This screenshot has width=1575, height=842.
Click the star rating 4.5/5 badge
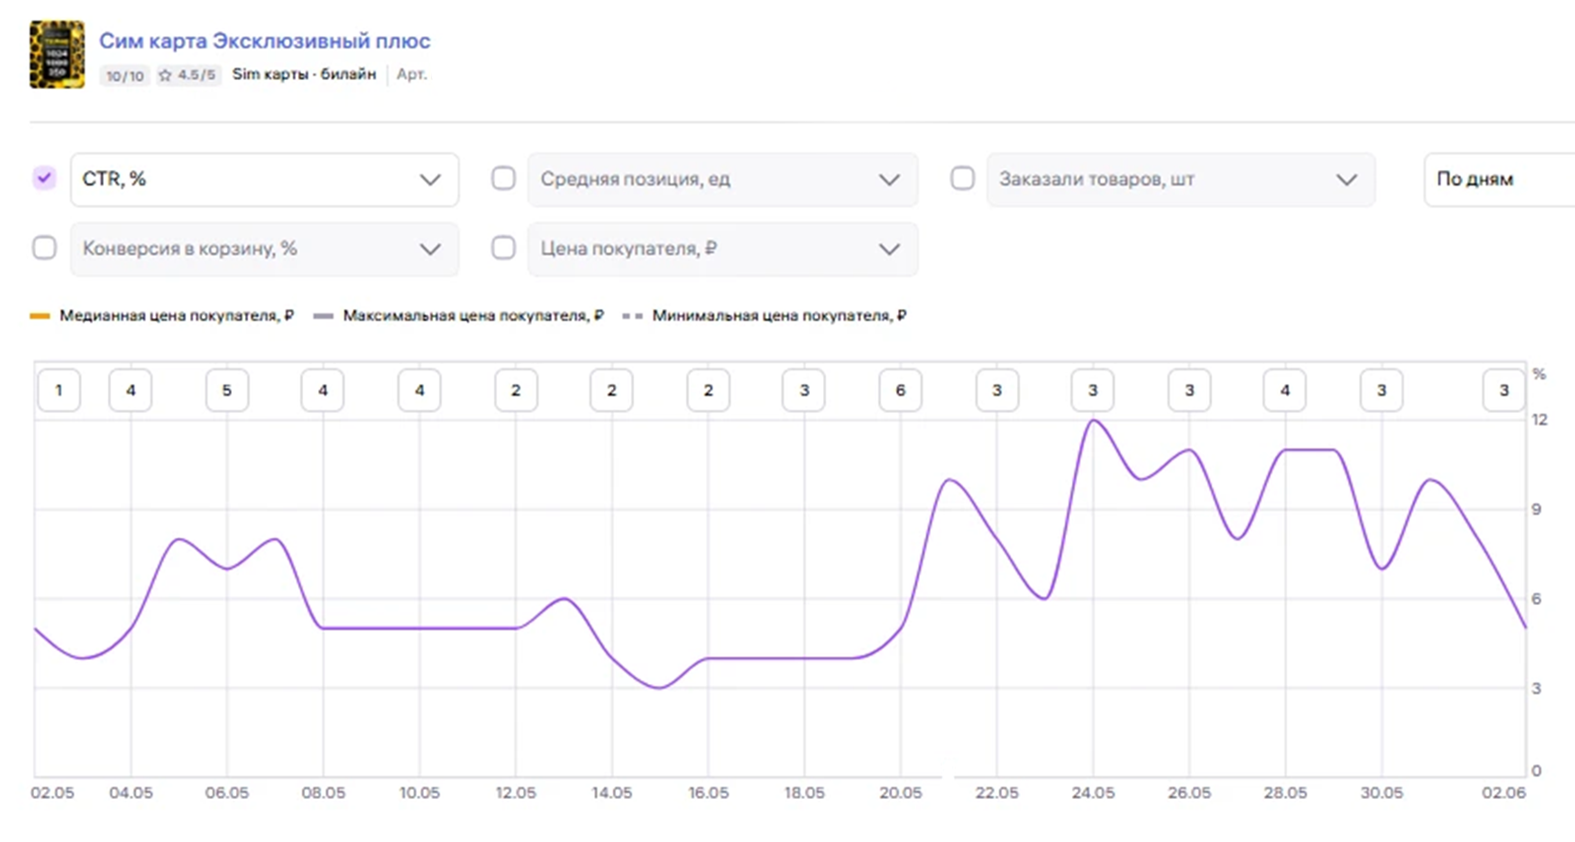187,75
